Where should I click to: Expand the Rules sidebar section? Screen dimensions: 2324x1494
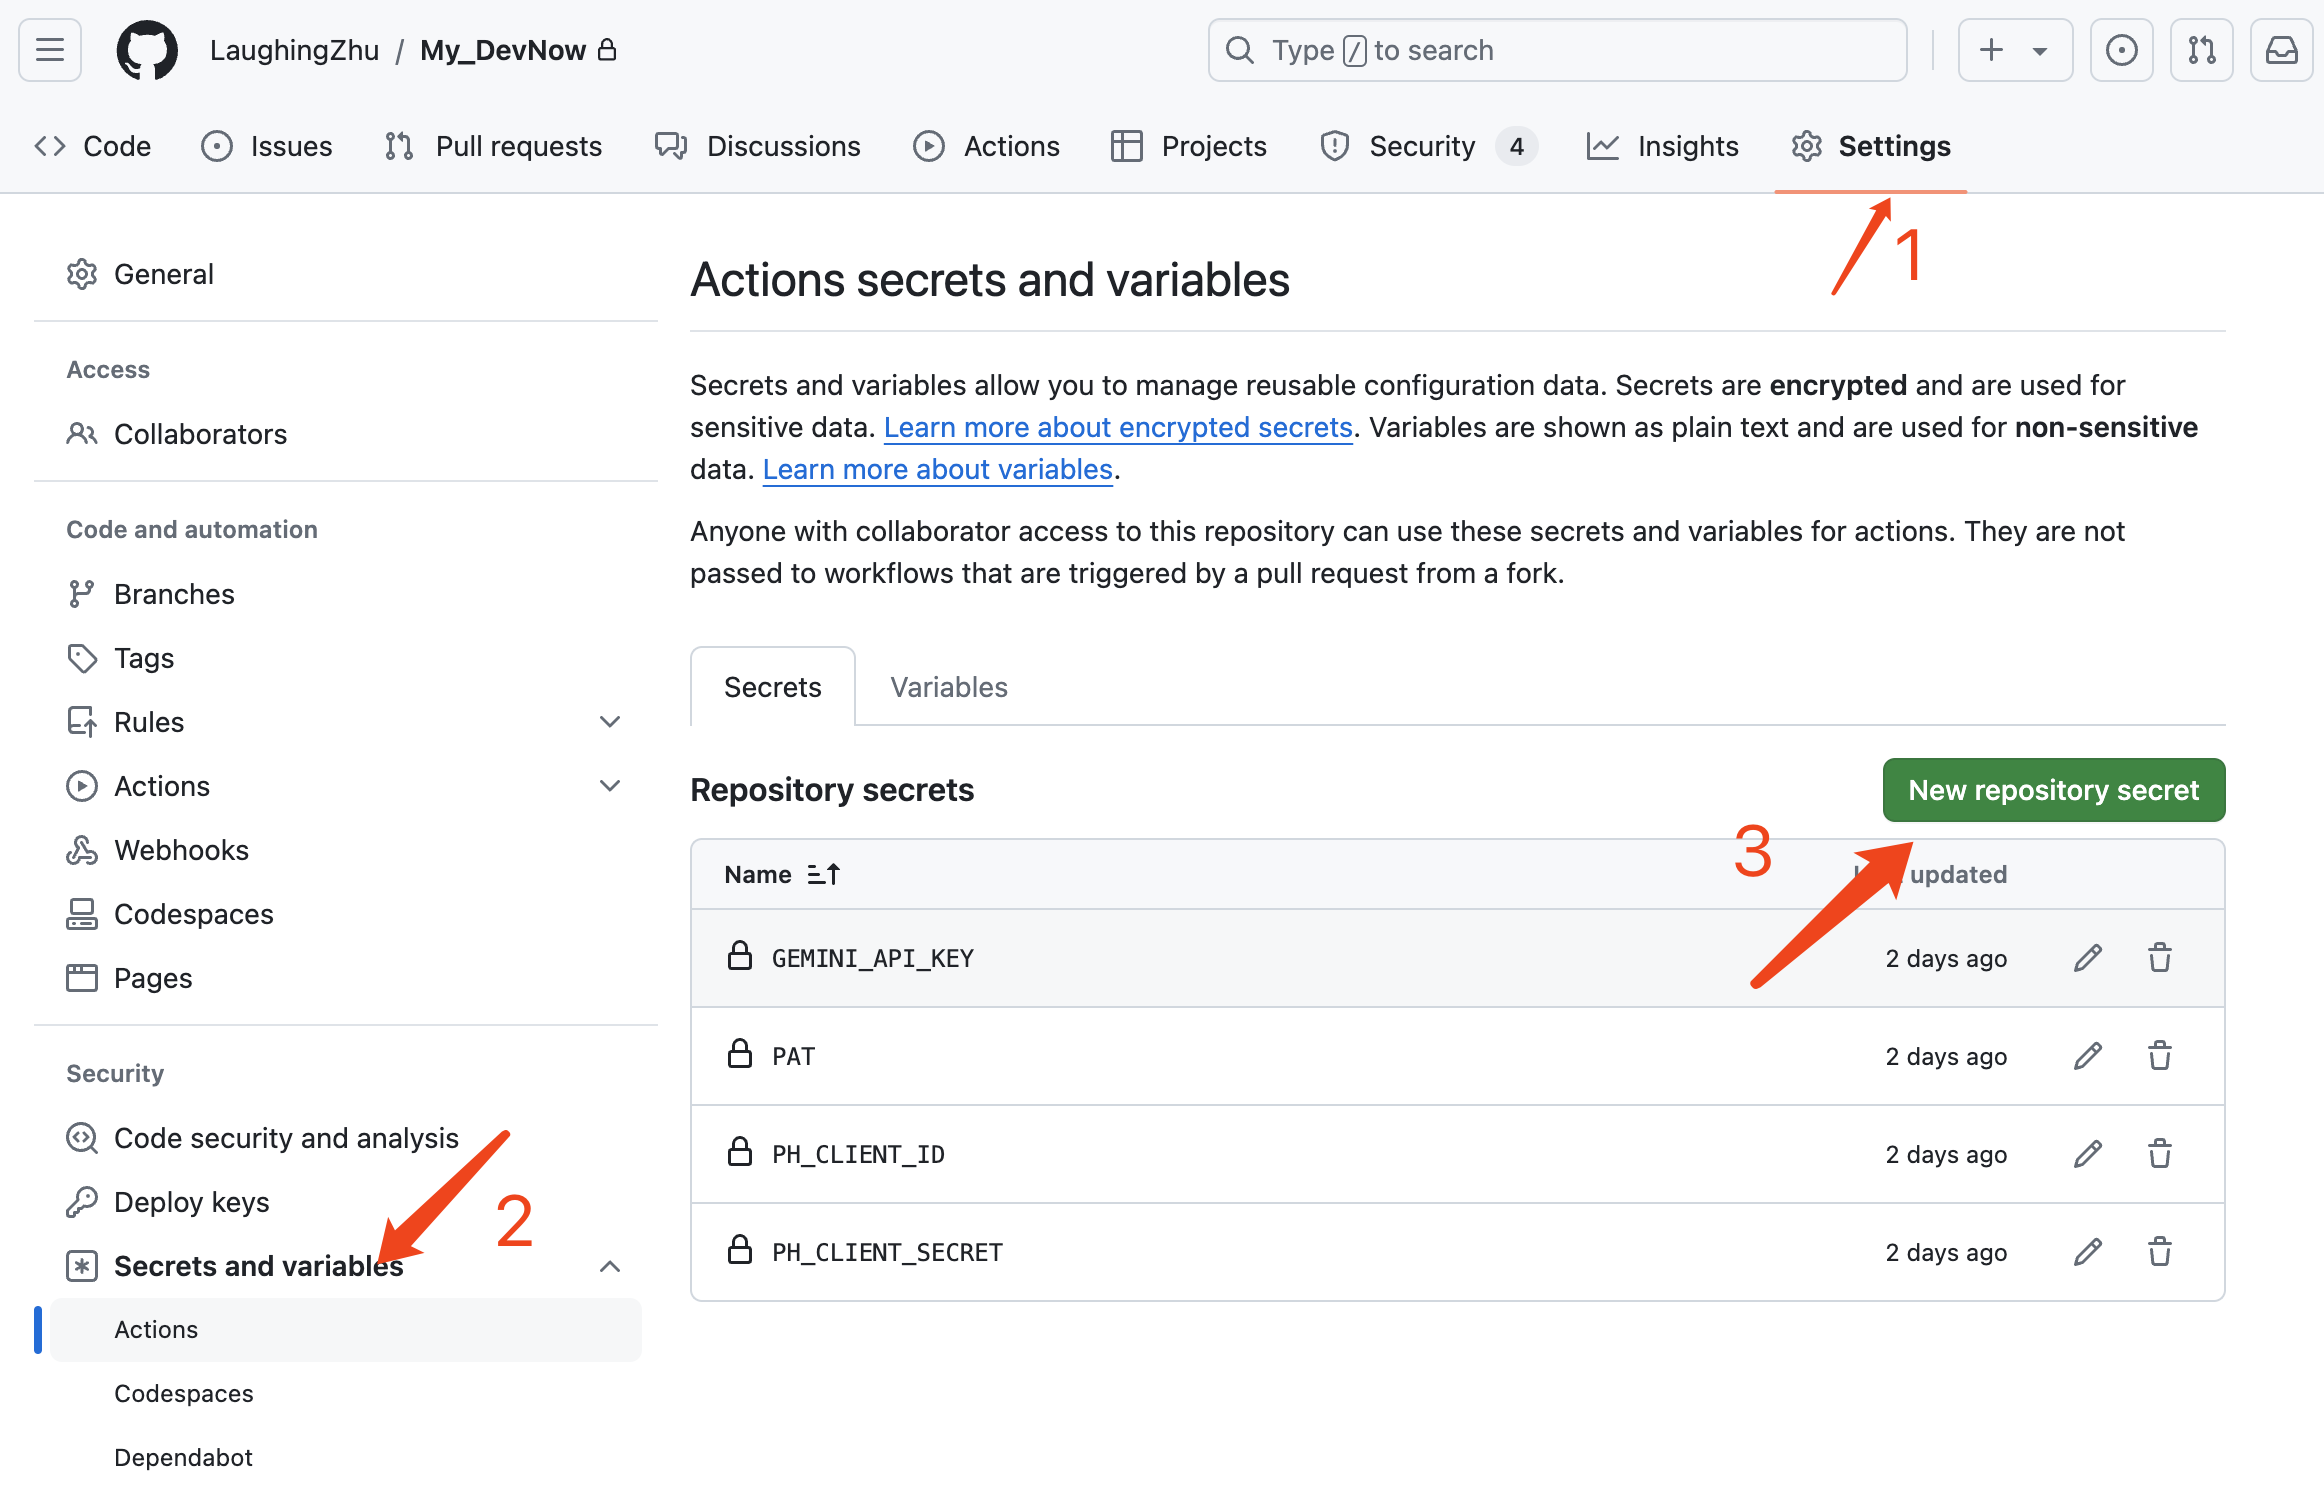(610, 722)
